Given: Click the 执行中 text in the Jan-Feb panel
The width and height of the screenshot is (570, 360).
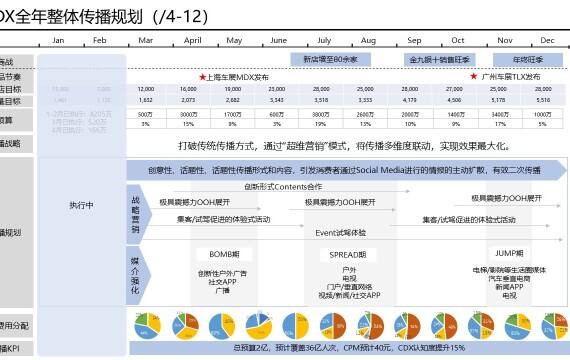Looking at the screenshot, I should (81, 205).
